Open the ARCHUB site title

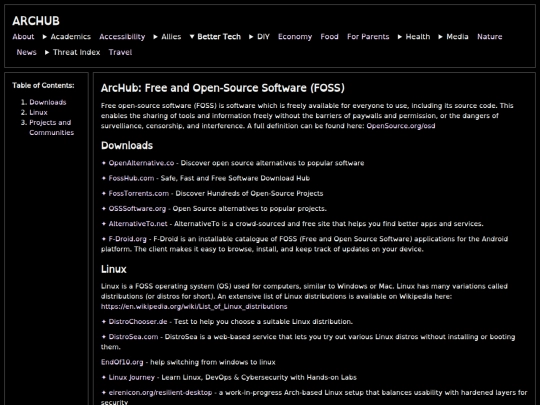[36, 21]
